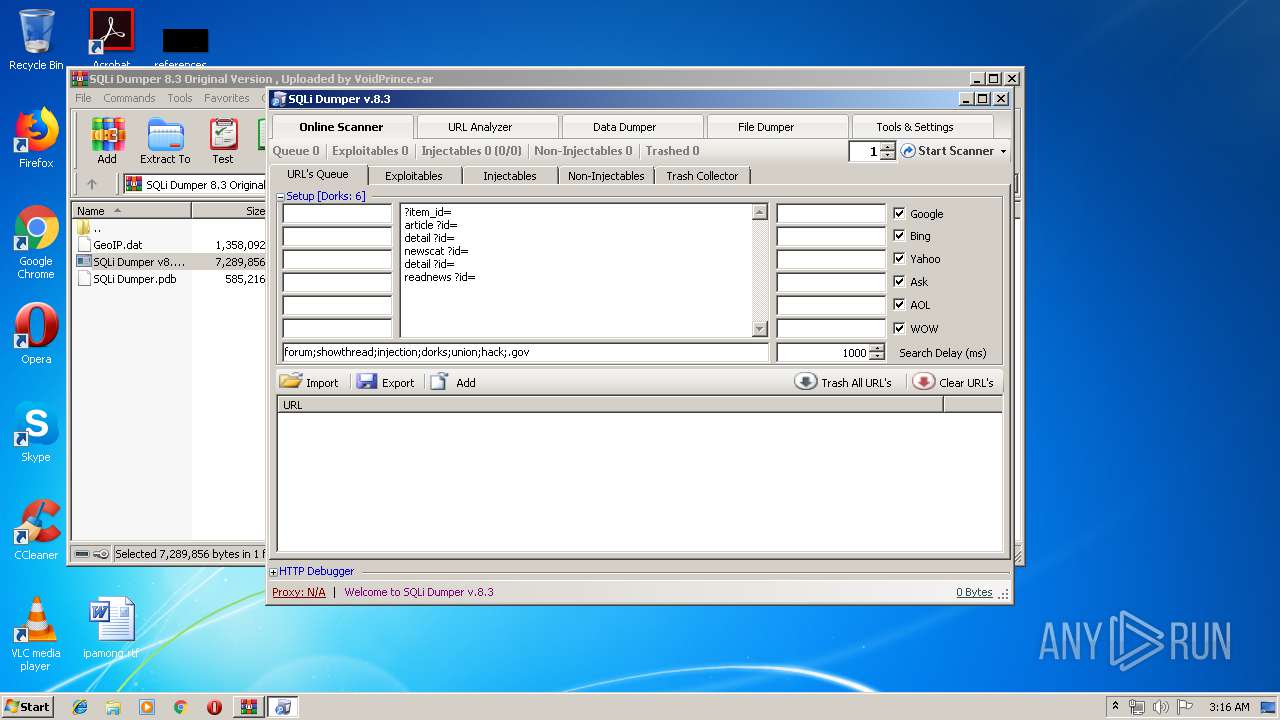Click the Clear URL's button
Viewport: 1280px width, 720px height.
[x=954, y=382]
